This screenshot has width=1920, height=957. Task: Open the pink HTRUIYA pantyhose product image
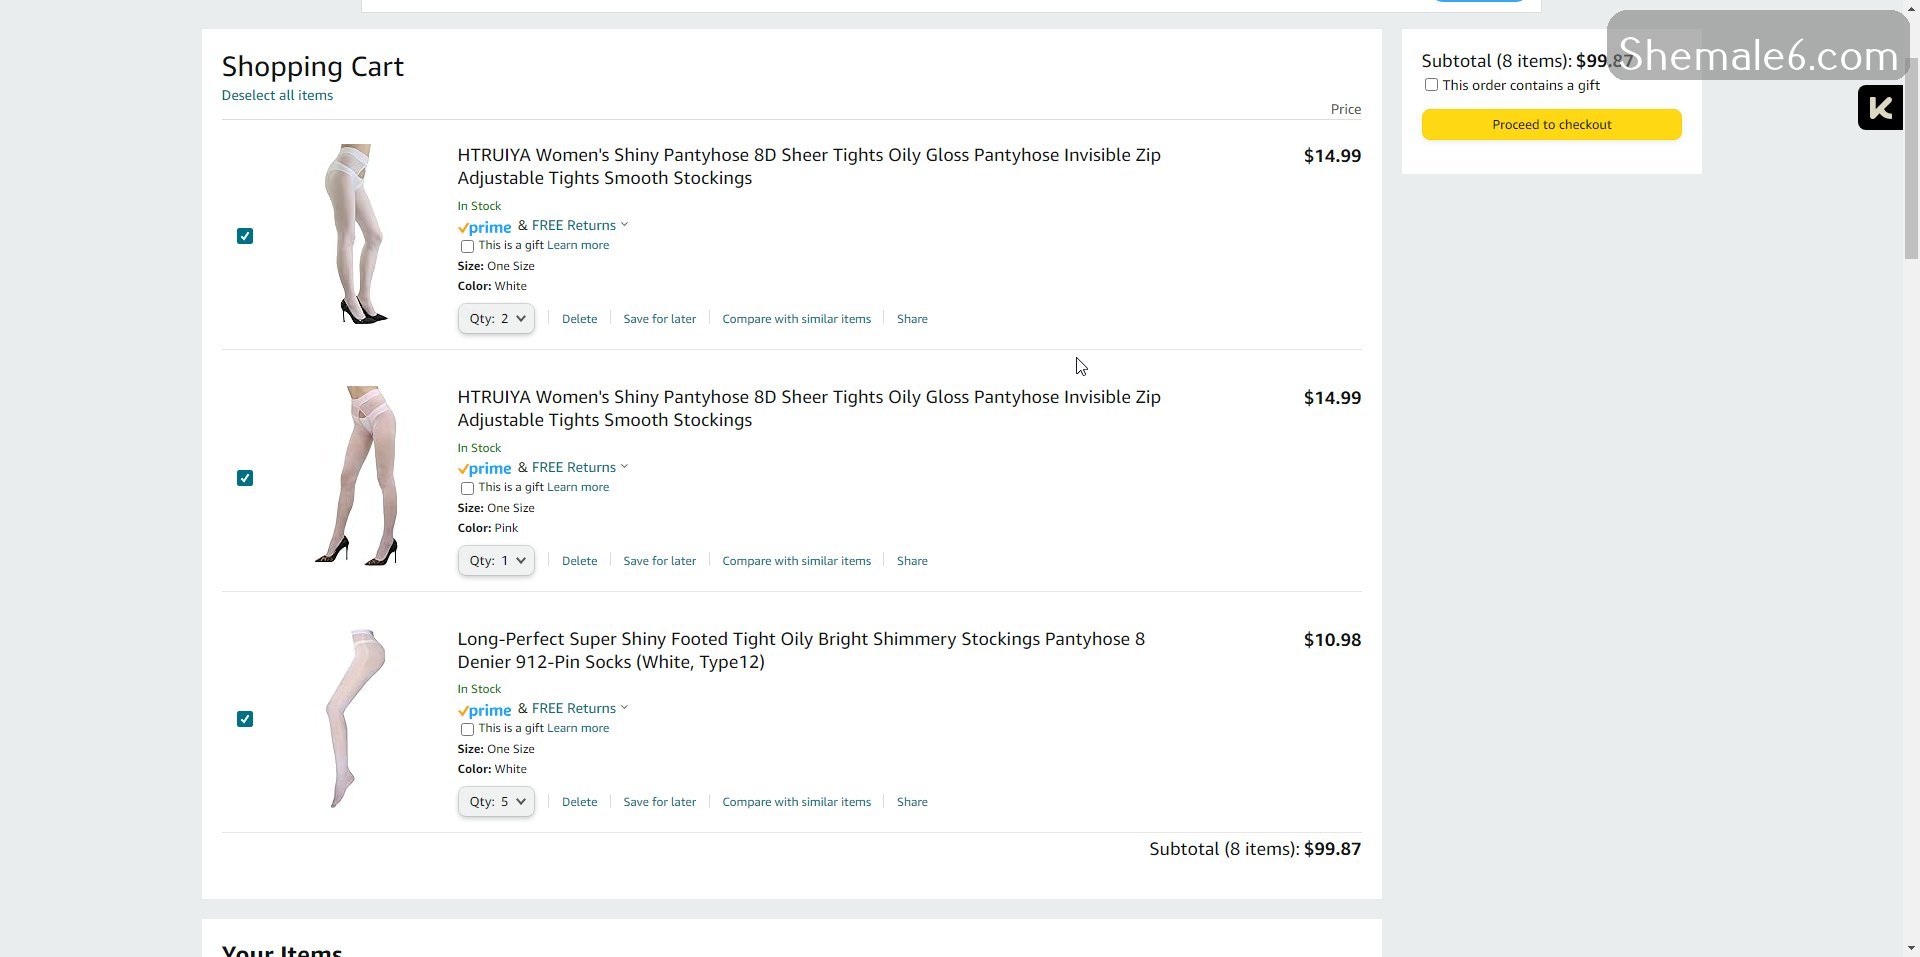tap(356, 476)
